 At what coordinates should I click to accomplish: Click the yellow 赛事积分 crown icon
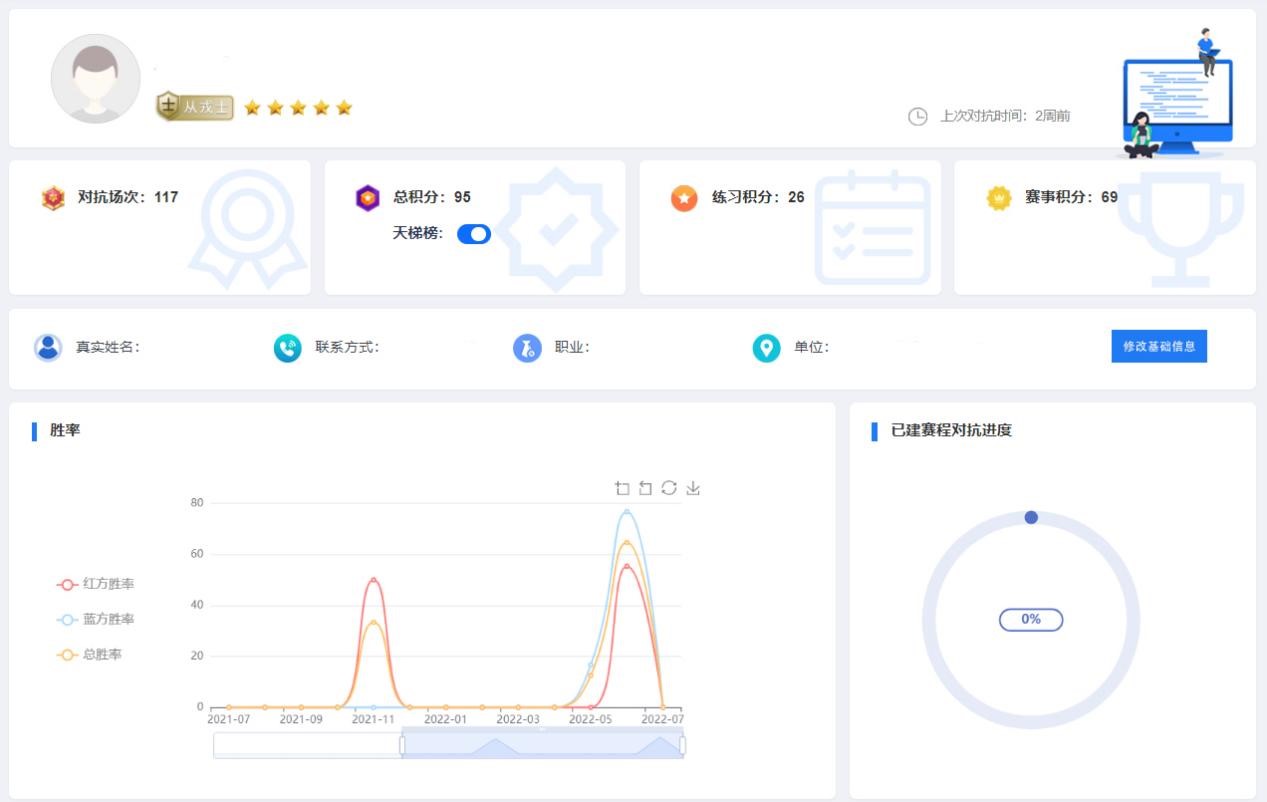(x=999, y=198)
